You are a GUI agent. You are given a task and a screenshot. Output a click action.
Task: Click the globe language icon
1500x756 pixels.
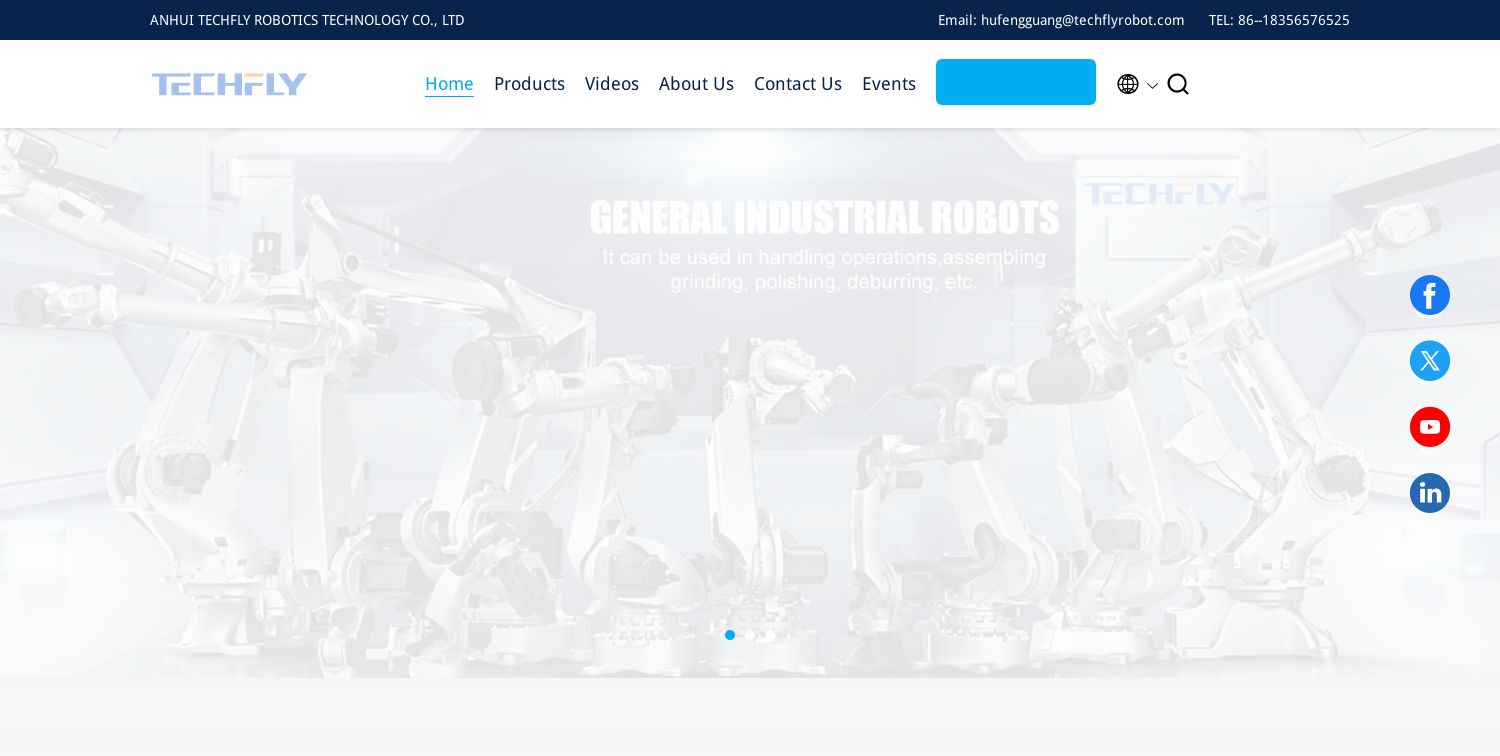1128,84
